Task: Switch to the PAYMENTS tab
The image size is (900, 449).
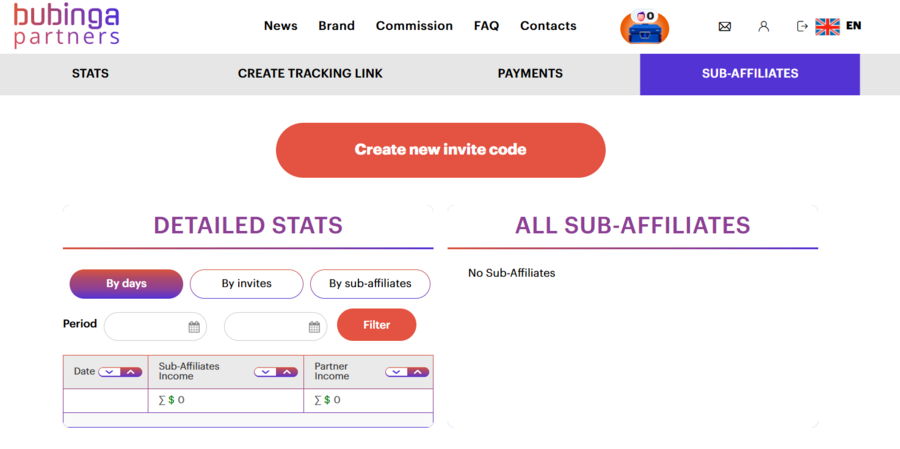Action: [530, 73]
